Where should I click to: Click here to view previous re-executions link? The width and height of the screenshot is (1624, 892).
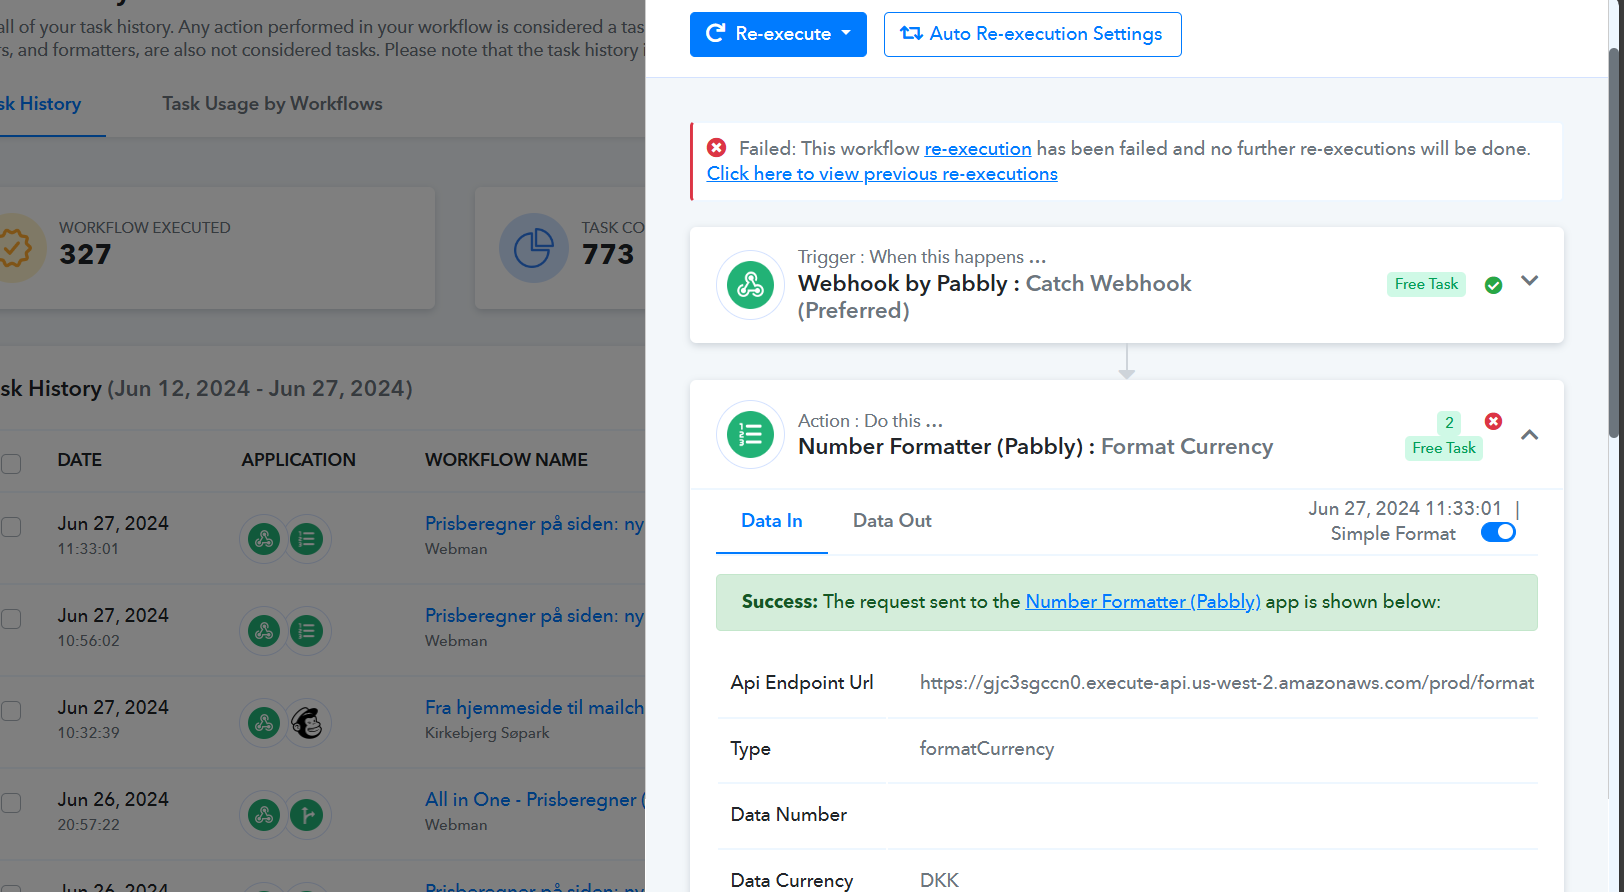[882, 174]
